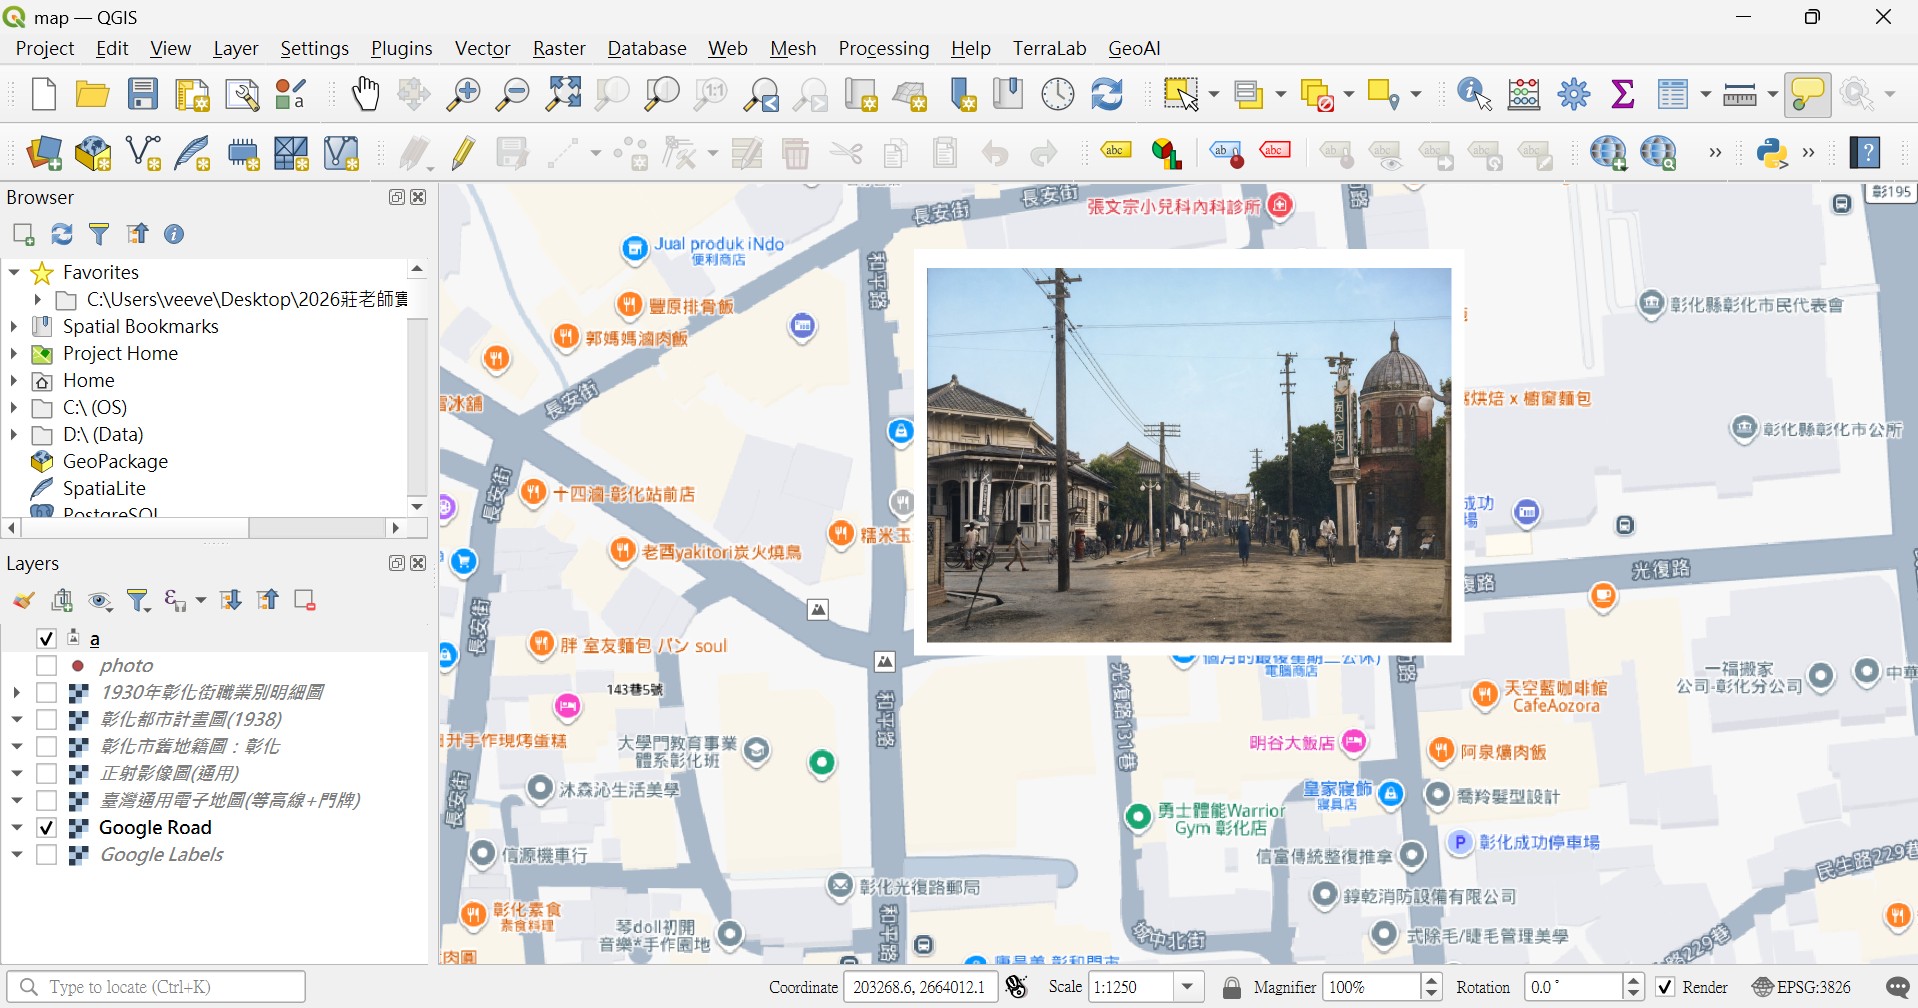
Task: Toggle the Render checkbox in status bar
Action: coord(1665,988)
